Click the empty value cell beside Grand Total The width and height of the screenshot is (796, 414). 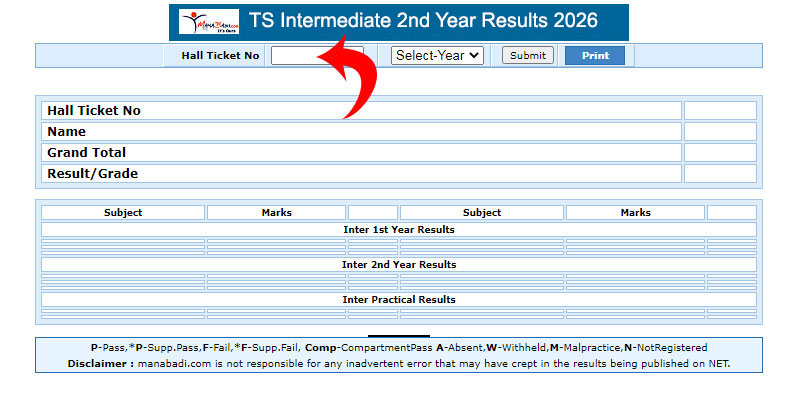pyautogui.click(x=720, y=153)
